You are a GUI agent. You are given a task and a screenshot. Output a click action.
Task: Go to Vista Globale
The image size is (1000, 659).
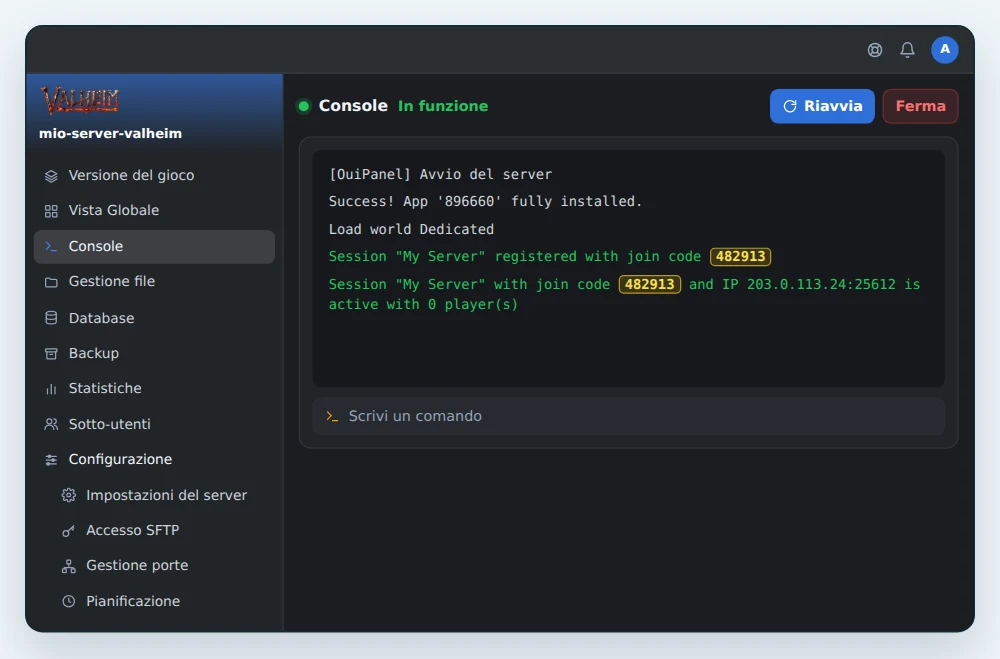coord(154,211)
